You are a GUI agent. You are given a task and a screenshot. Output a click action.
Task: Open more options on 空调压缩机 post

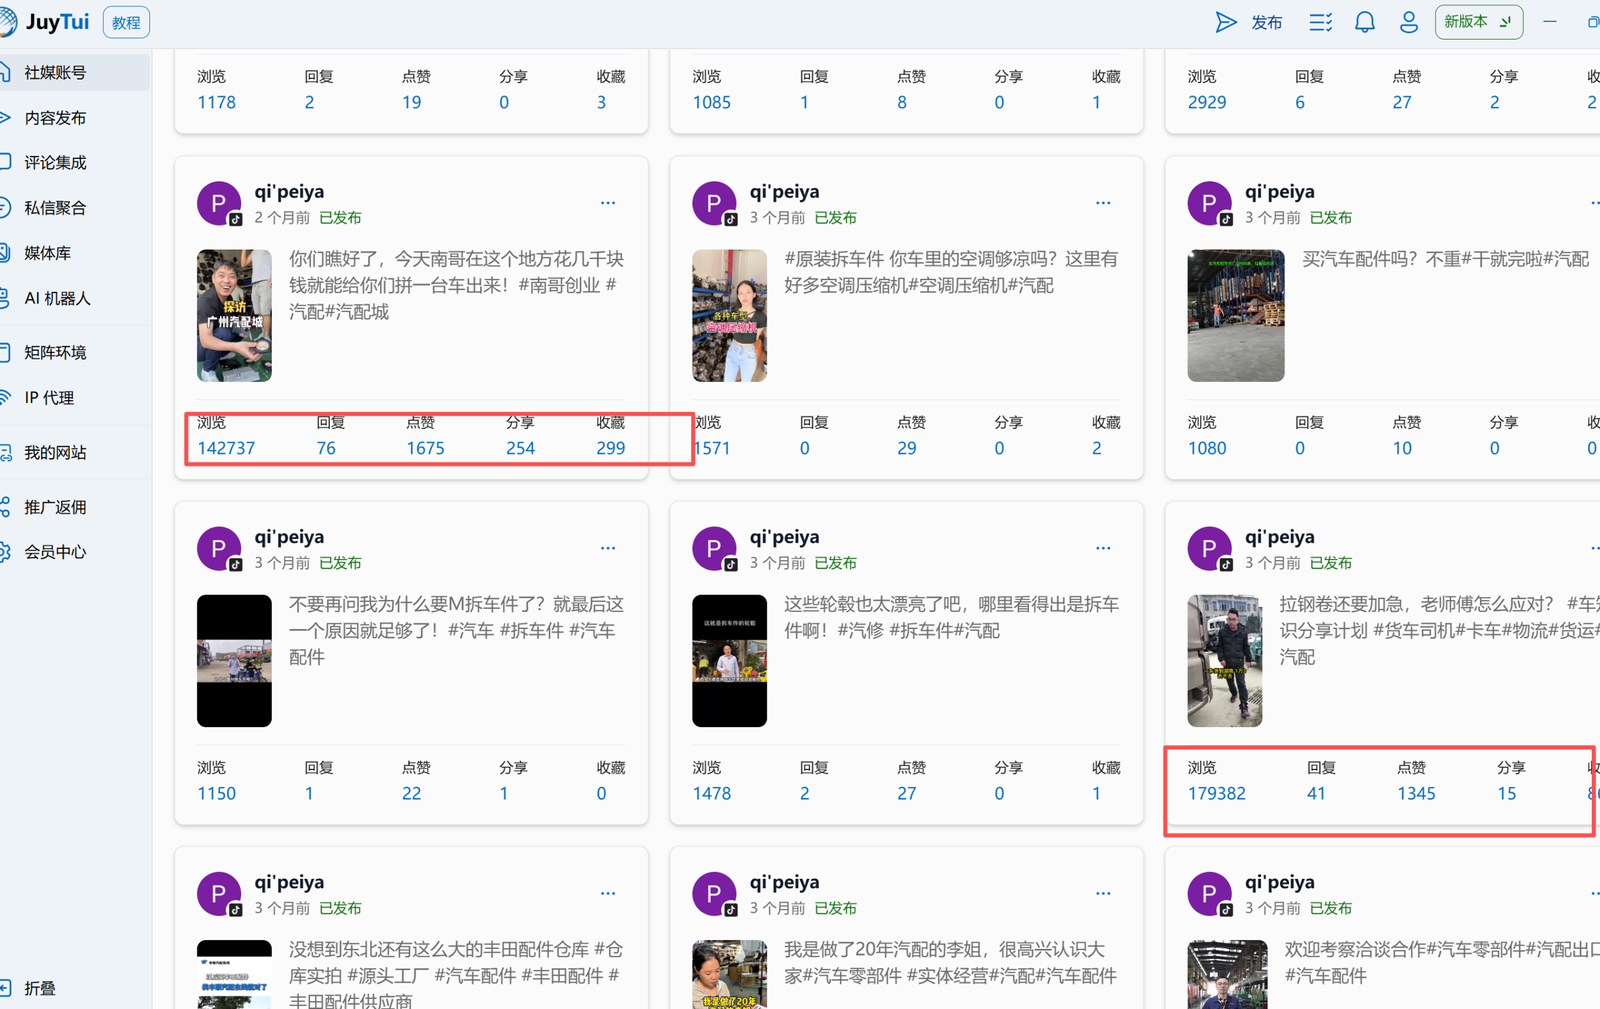point(1103,203)
